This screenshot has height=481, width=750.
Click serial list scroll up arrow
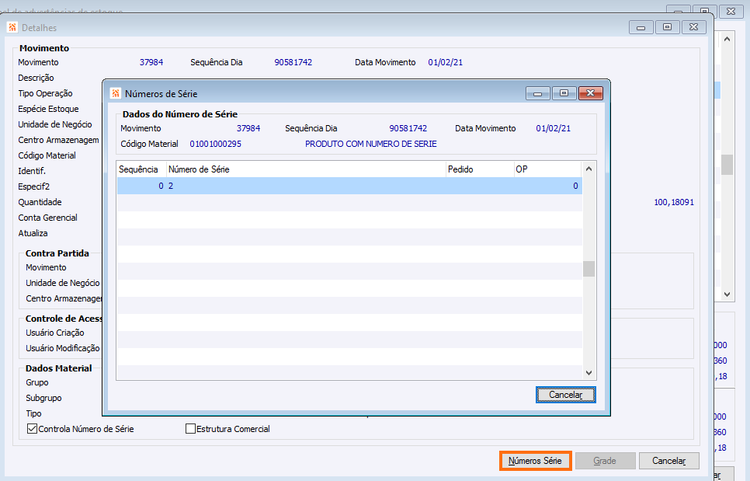tap(589, 169)
